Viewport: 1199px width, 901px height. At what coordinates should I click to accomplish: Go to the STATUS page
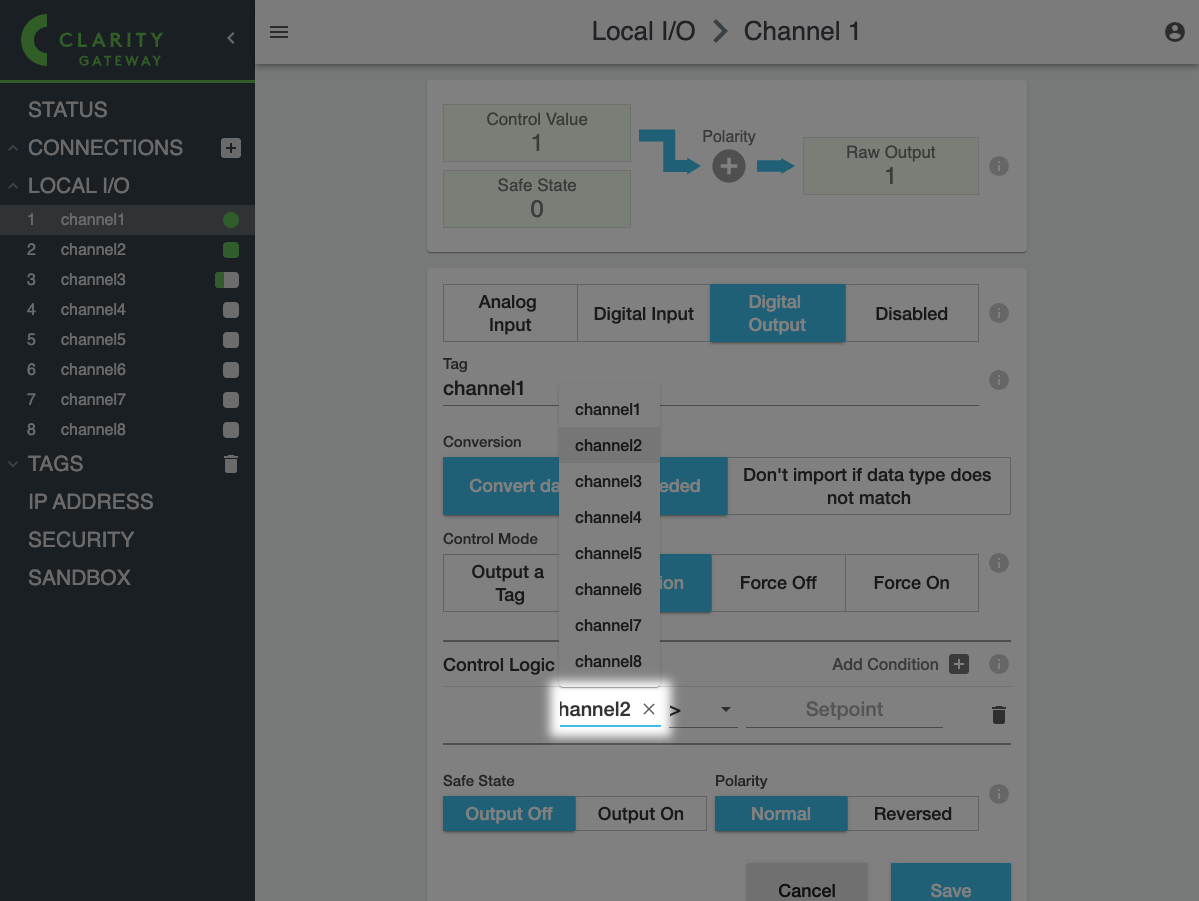click(x=68, y=110)
